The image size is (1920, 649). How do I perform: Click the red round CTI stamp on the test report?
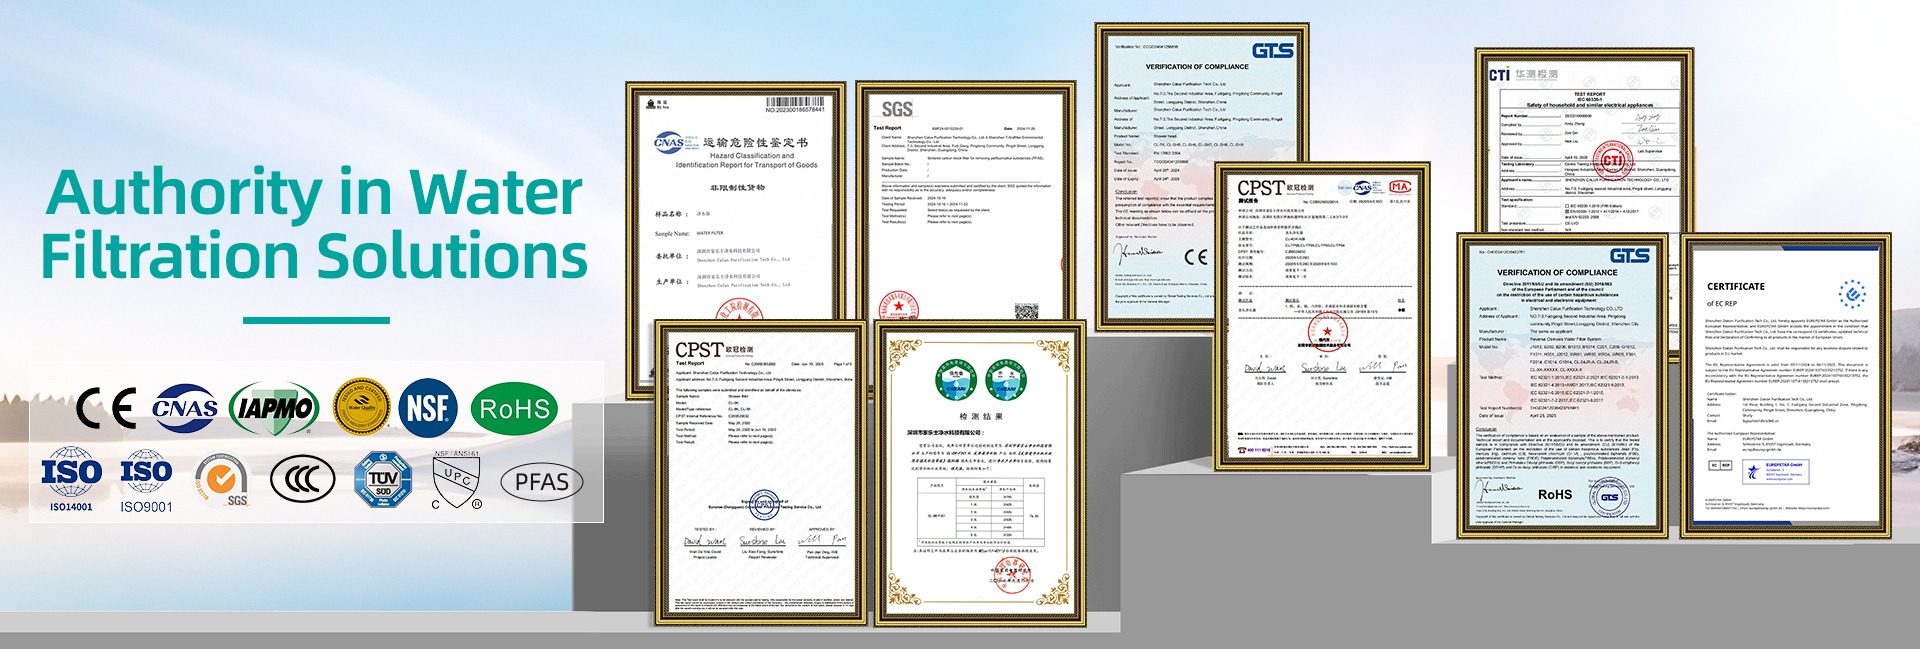pos(1613,160)
